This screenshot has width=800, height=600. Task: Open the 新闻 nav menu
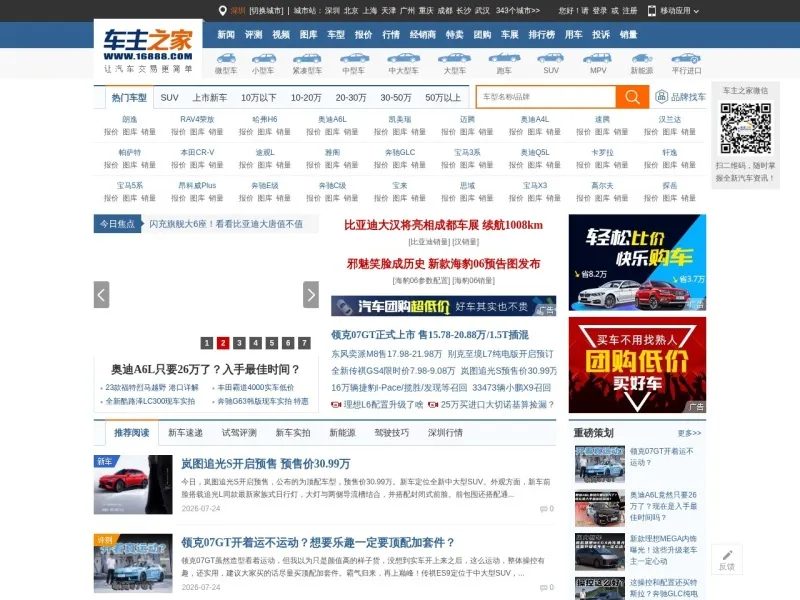click(226, 35)
